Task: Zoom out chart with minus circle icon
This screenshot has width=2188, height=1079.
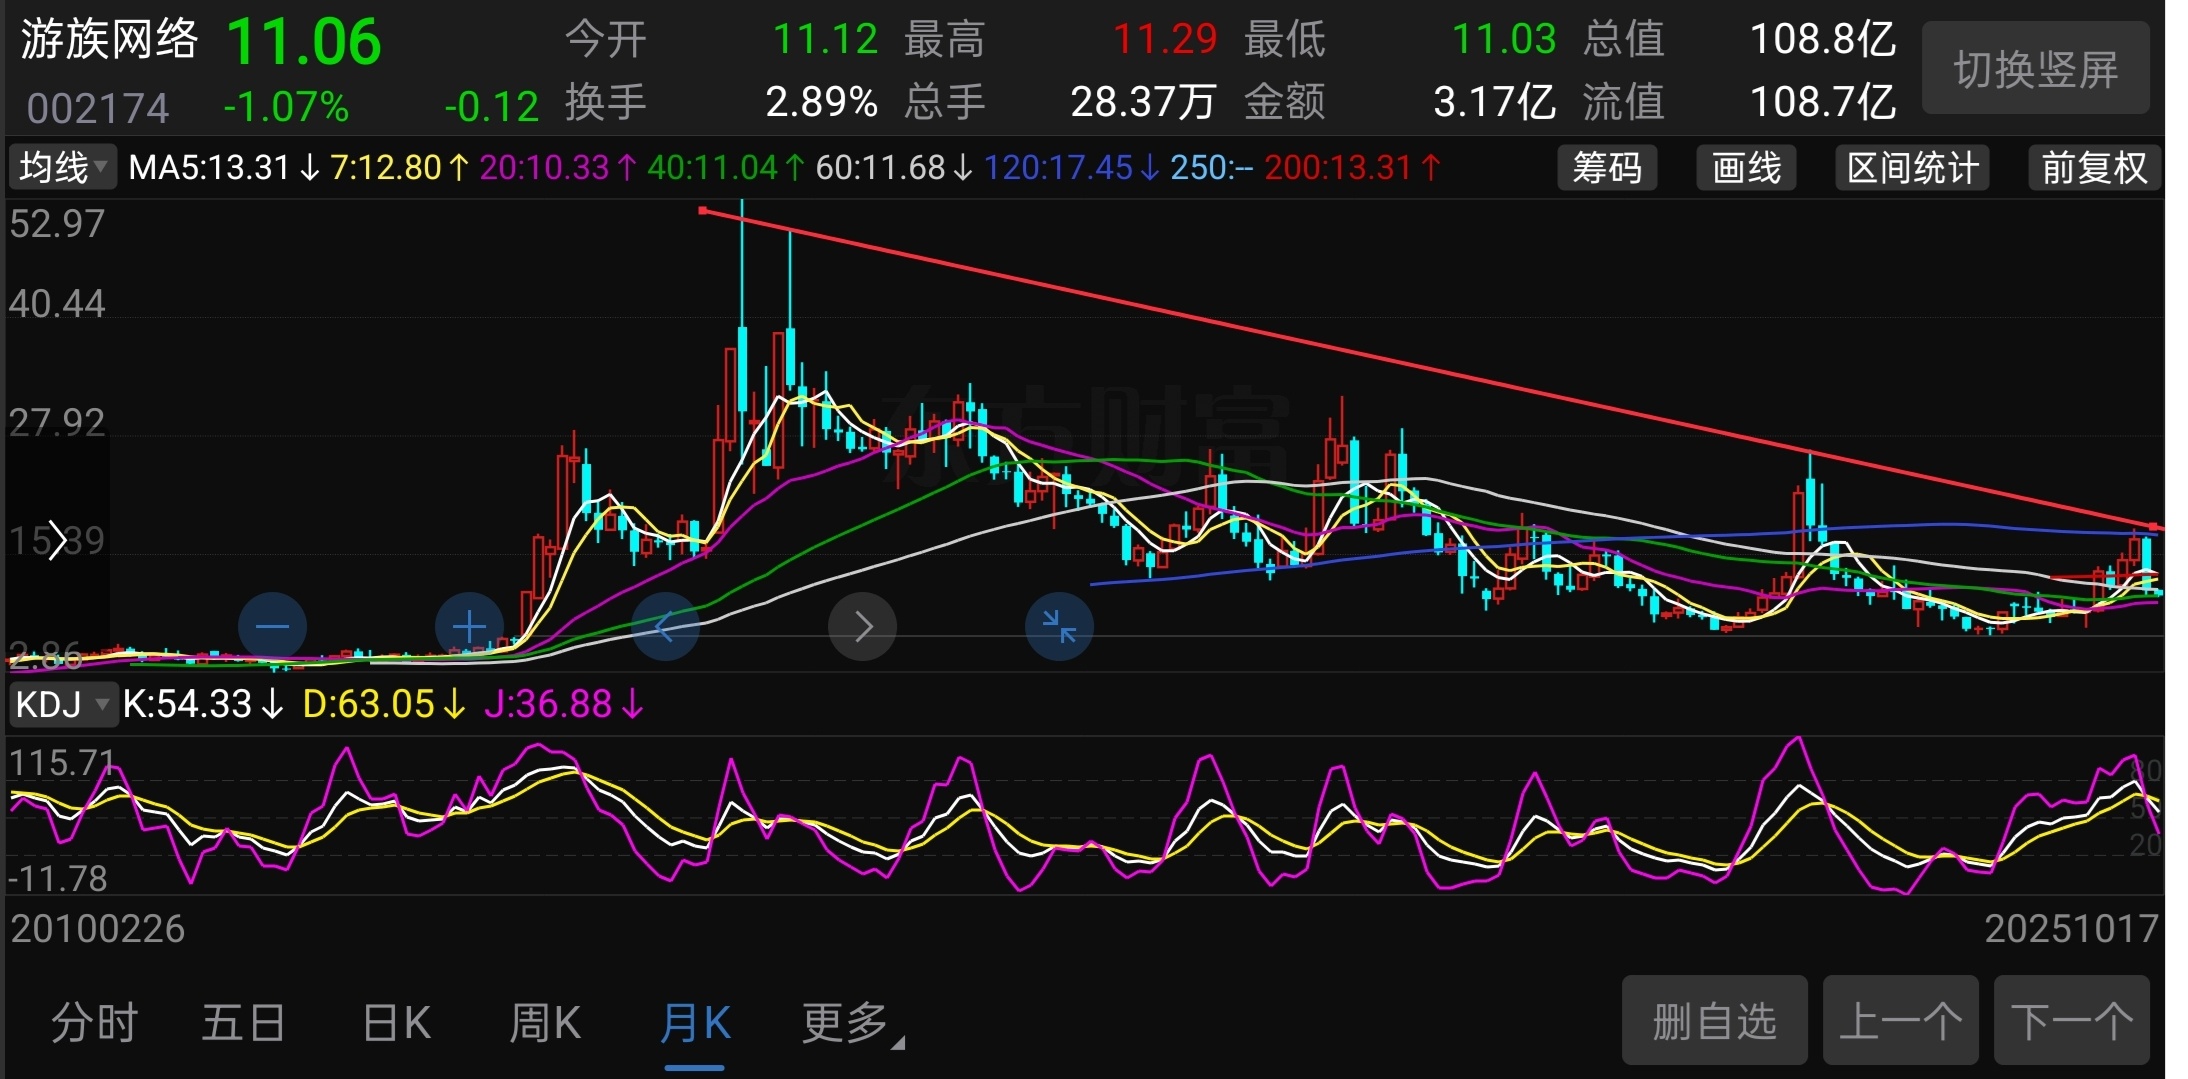Action: click(272, 627)
